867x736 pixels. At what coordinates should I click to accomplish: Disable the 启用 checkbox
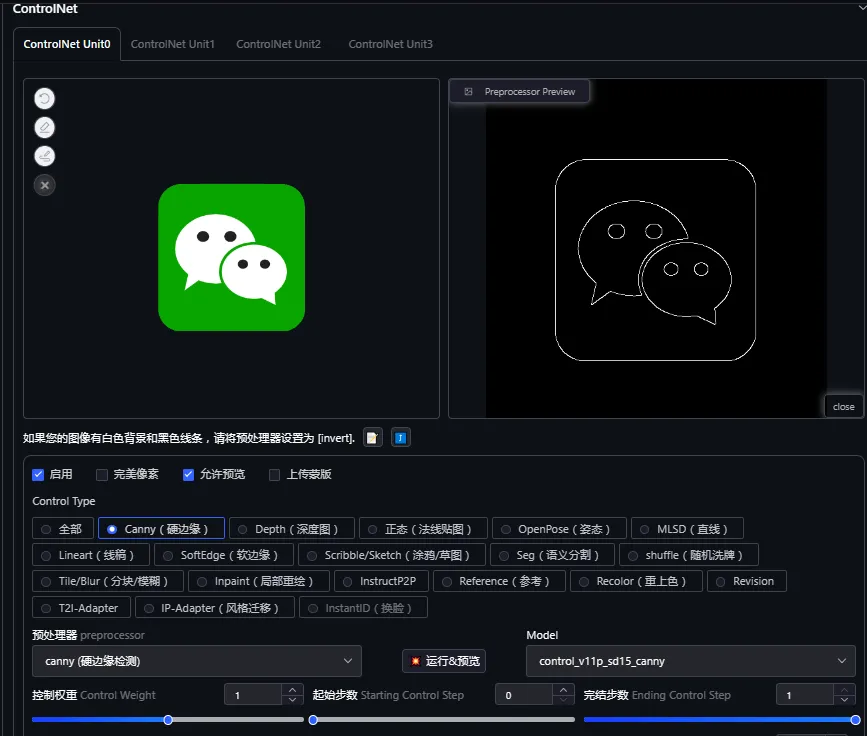coord(38,475)
